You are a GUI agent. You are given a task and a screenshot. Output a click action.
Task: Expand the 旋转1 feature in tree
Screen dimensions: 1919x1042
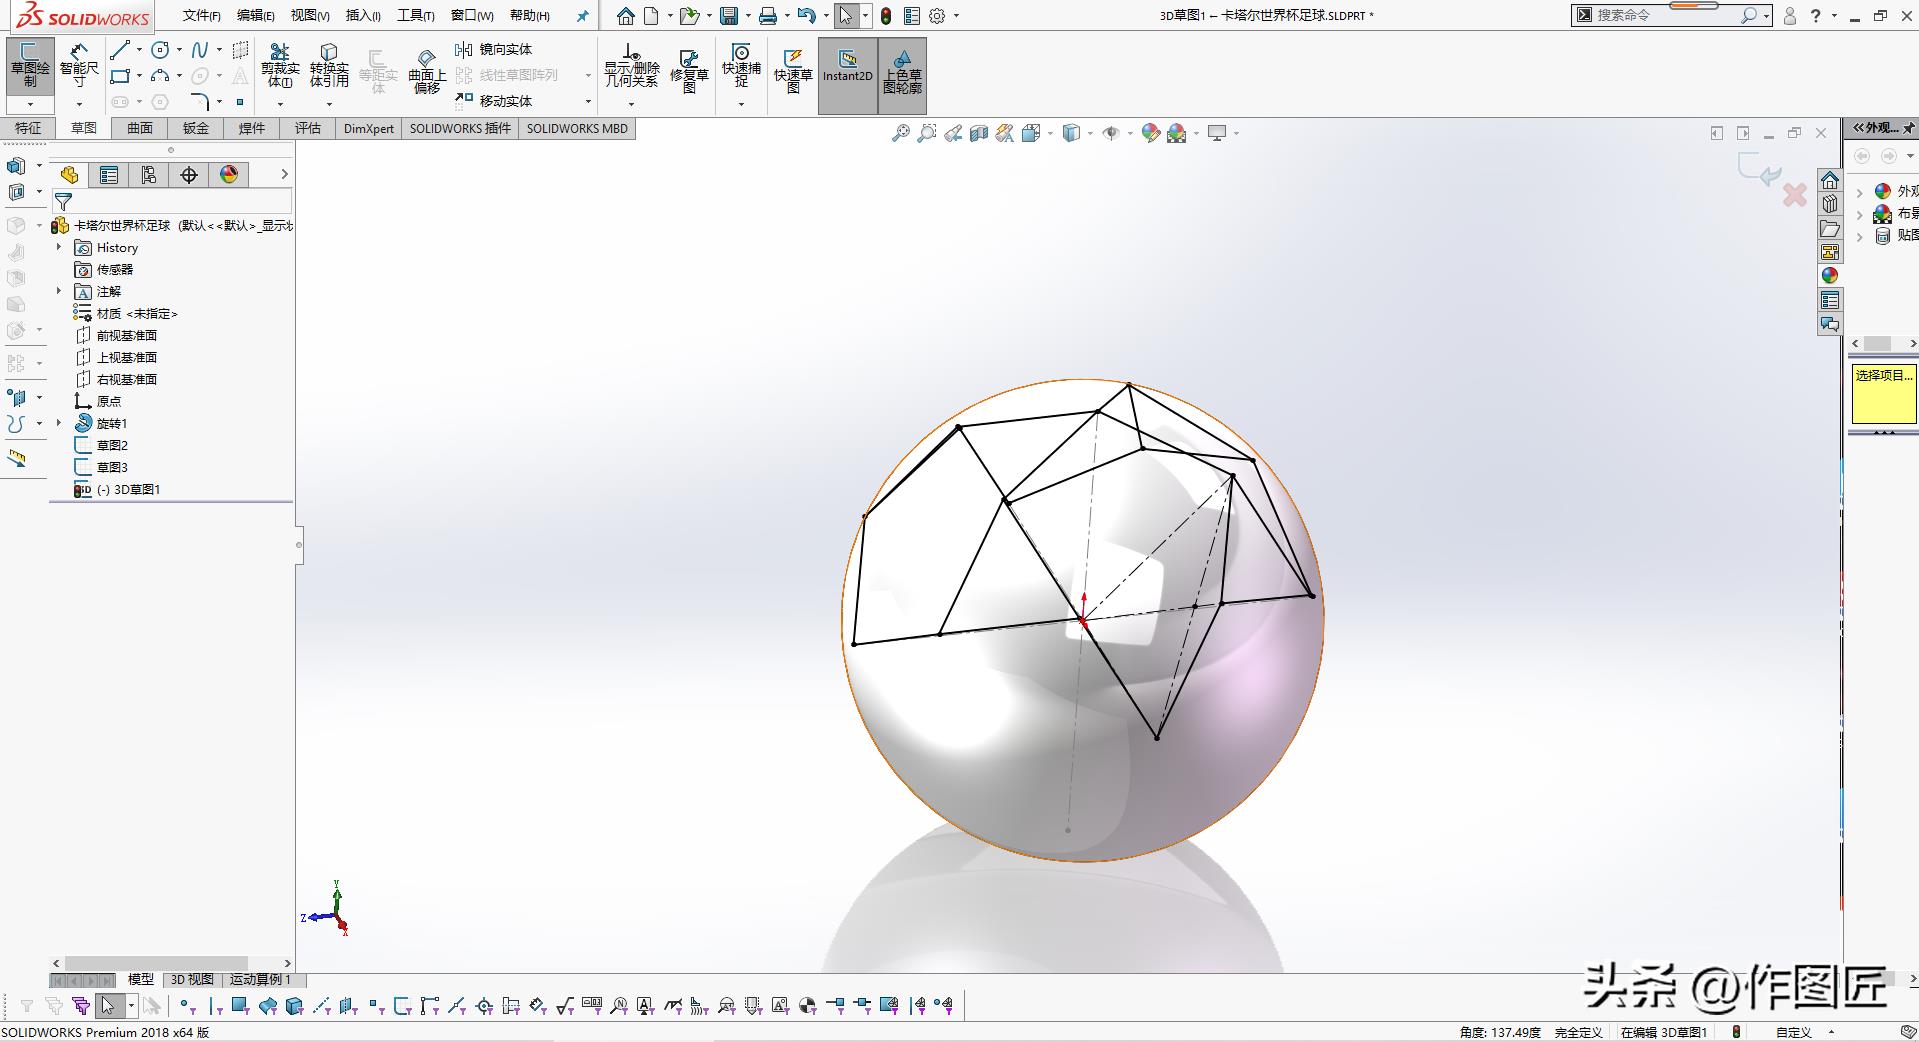(59, 423)
